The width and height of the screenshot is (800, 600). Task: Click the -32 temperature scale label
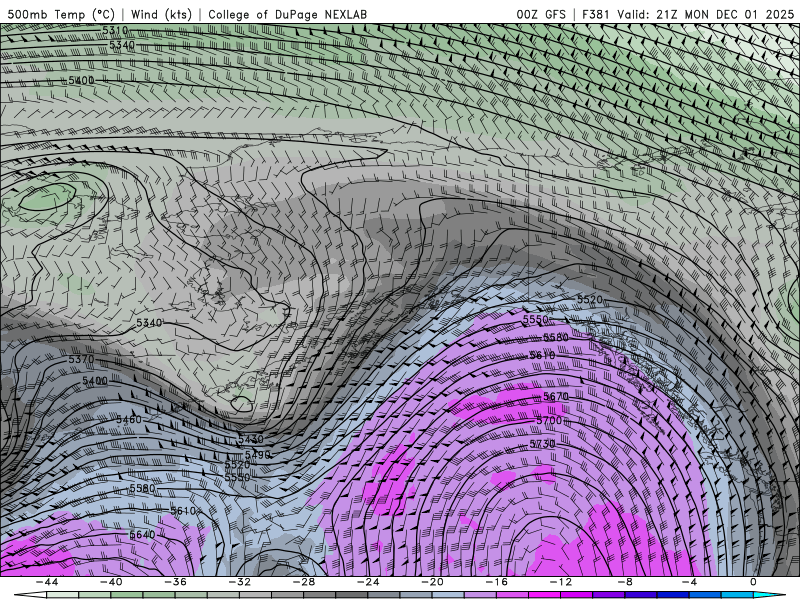239,582
